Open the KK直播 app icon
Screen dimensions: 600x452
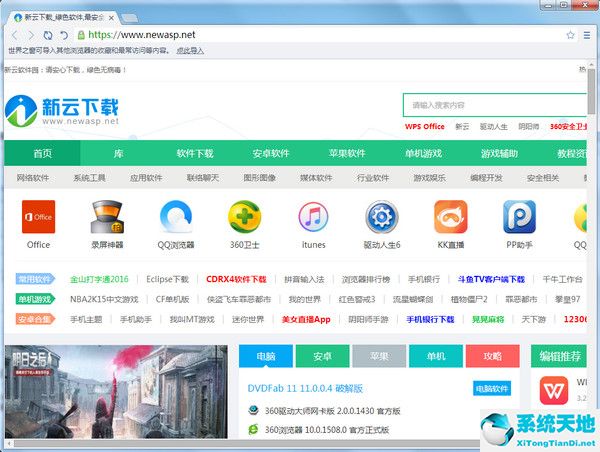451,217
